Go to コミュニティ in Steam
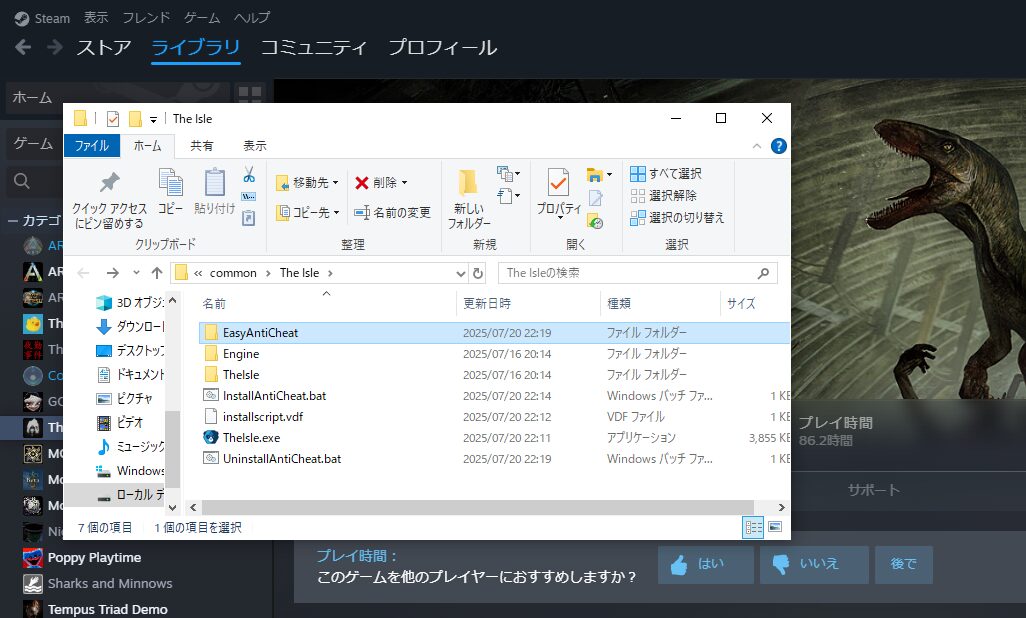This screenshot has width=1026, height=618. pyautogui.click(x=313, y=48)
